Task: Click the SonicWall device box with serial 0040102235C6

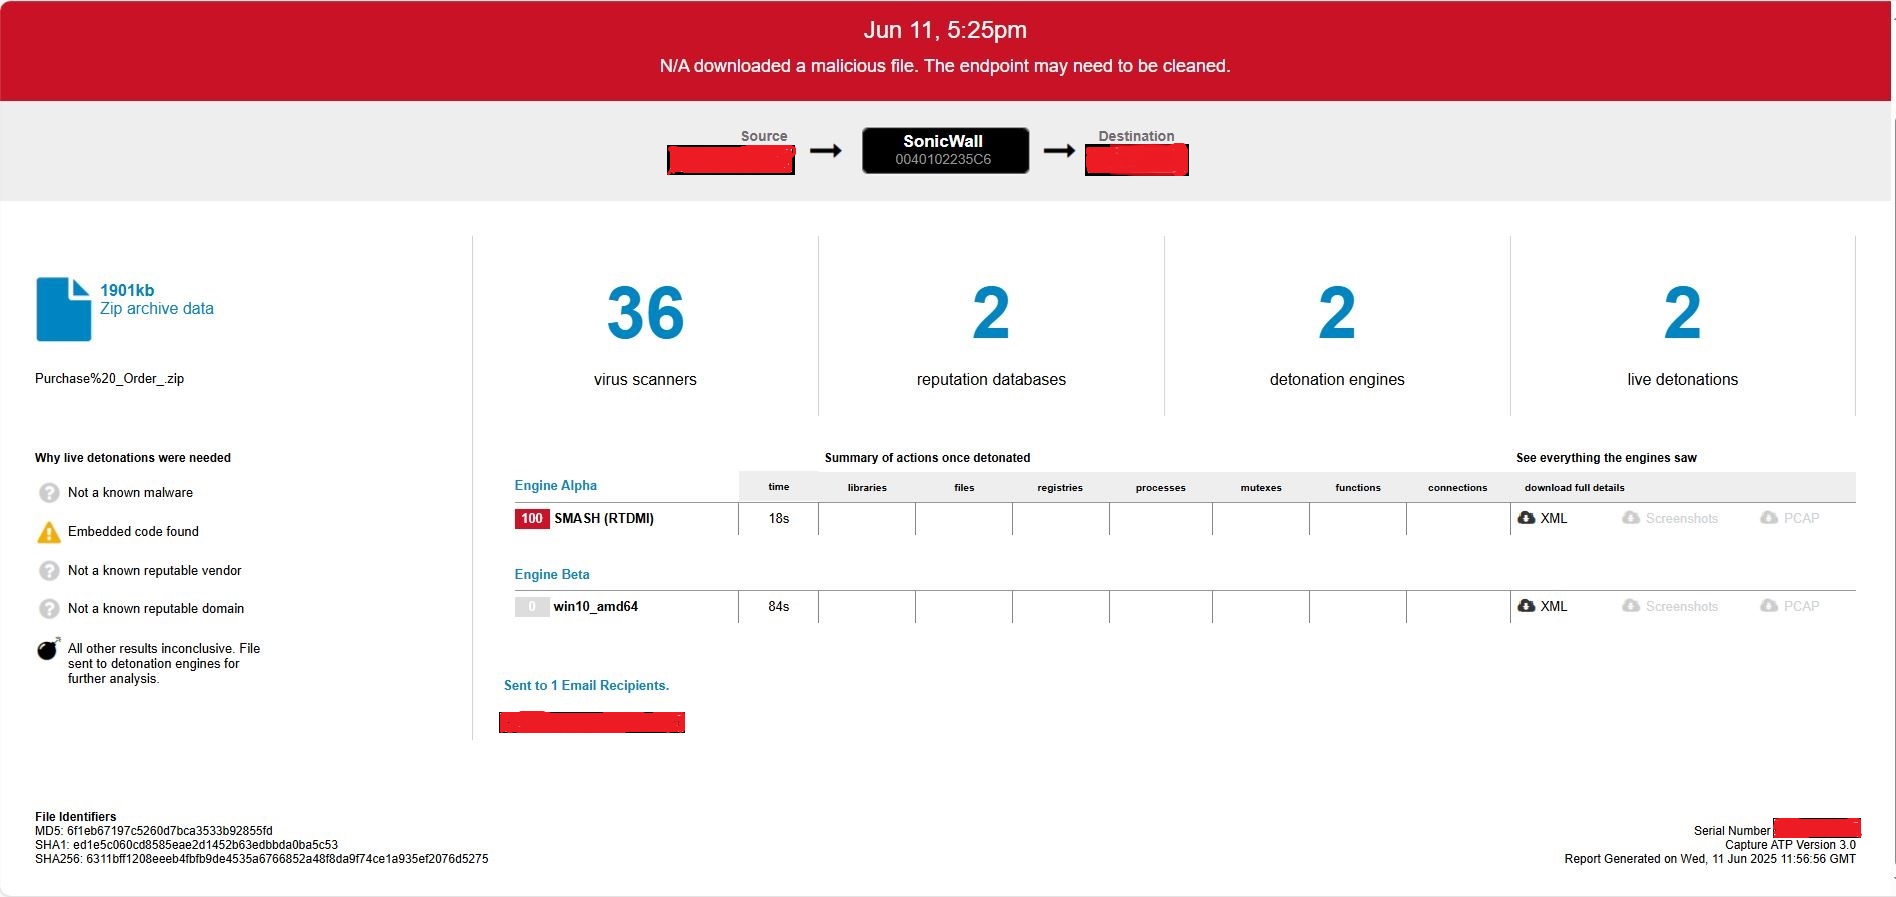Action: 945,150
